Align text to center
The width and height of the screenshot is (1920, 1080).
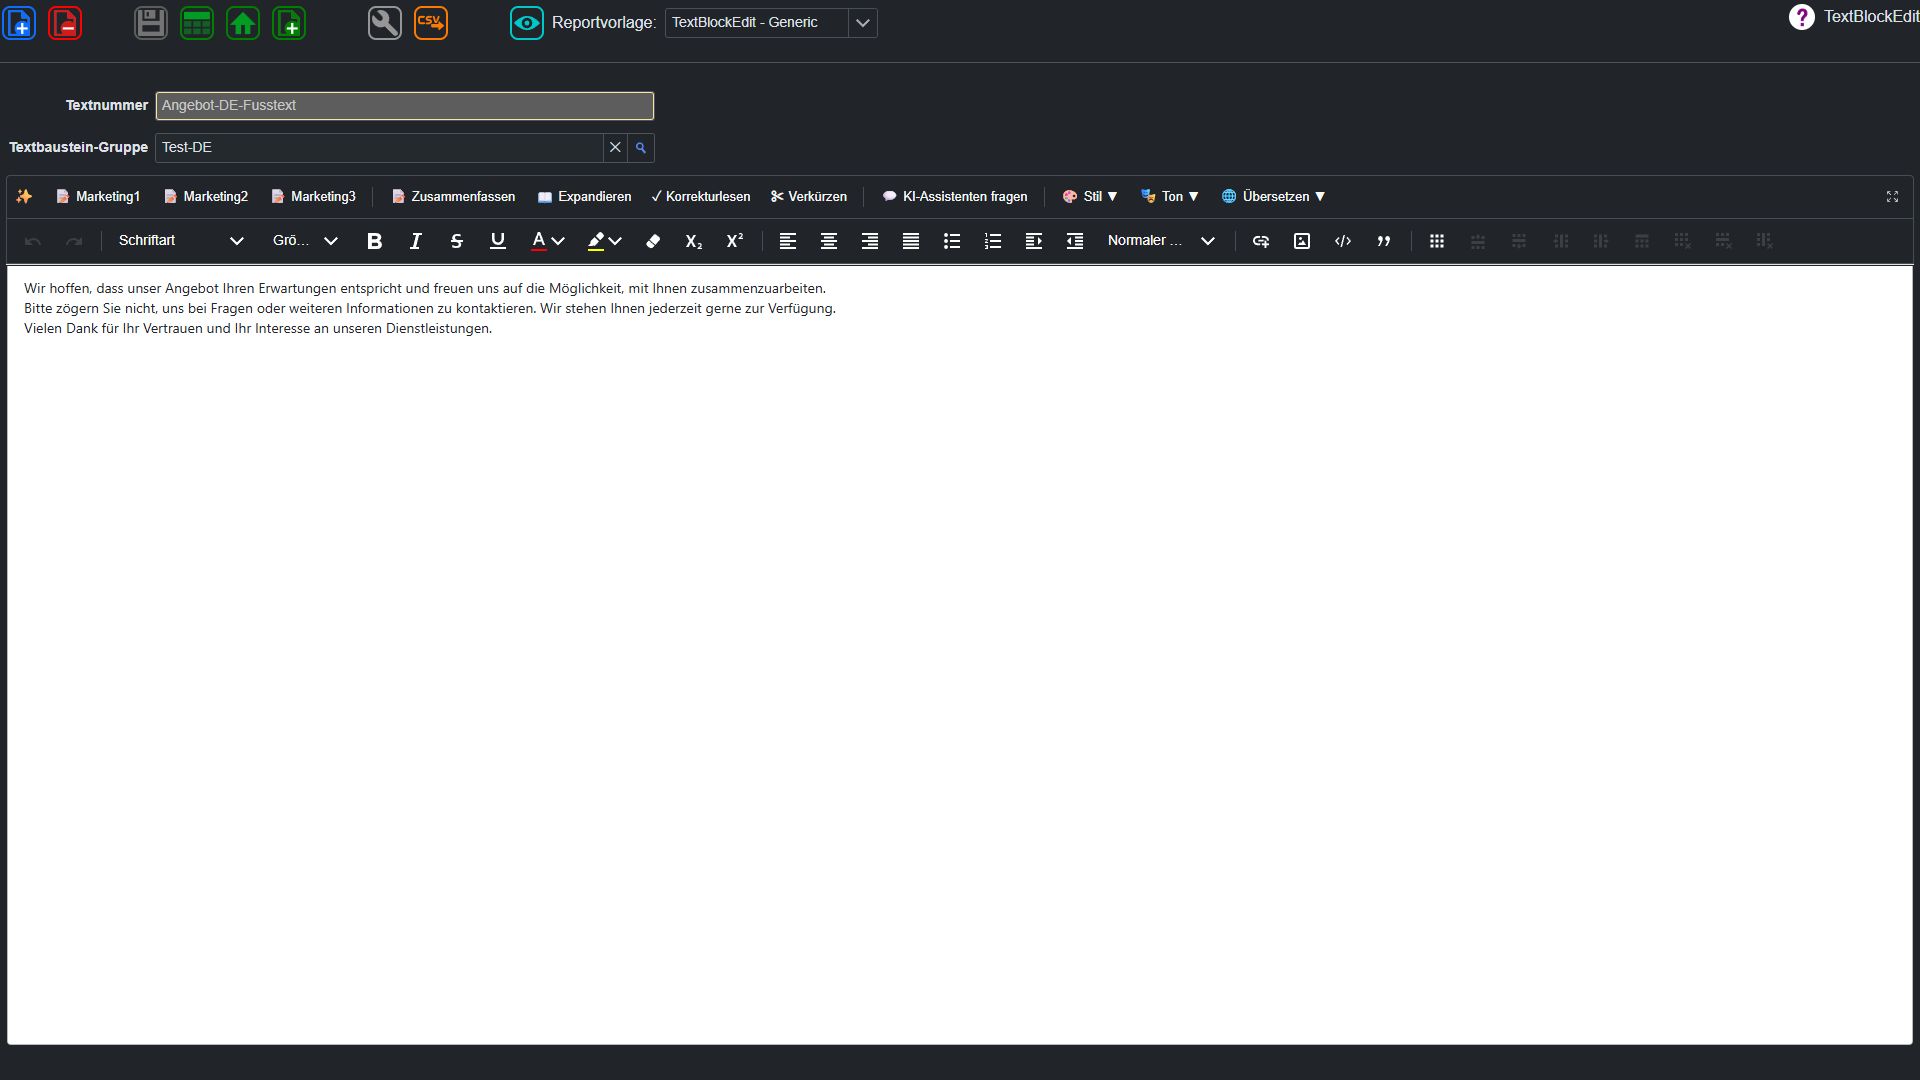click(829, 241)
